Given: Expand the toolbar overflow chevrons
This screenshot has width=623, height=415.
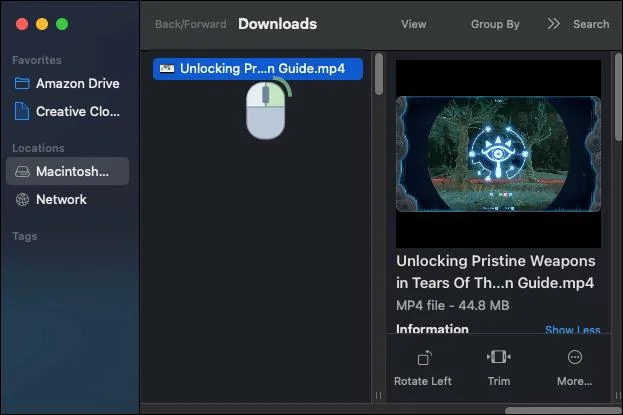Looking at the screenshot, I should pyautogui.click(x=553, y=24).
